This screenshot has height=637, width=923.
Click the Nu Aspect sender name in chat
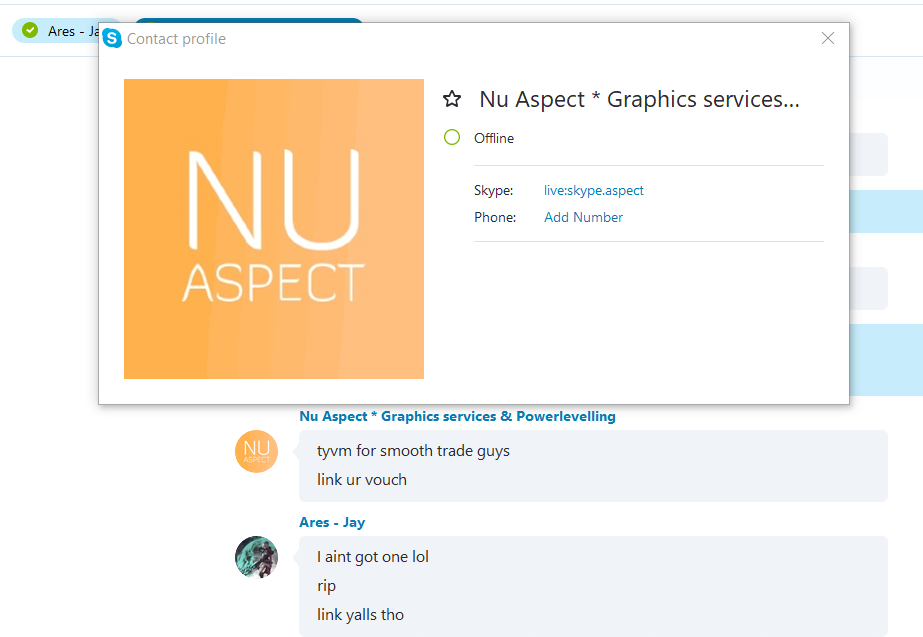(457, 416)
